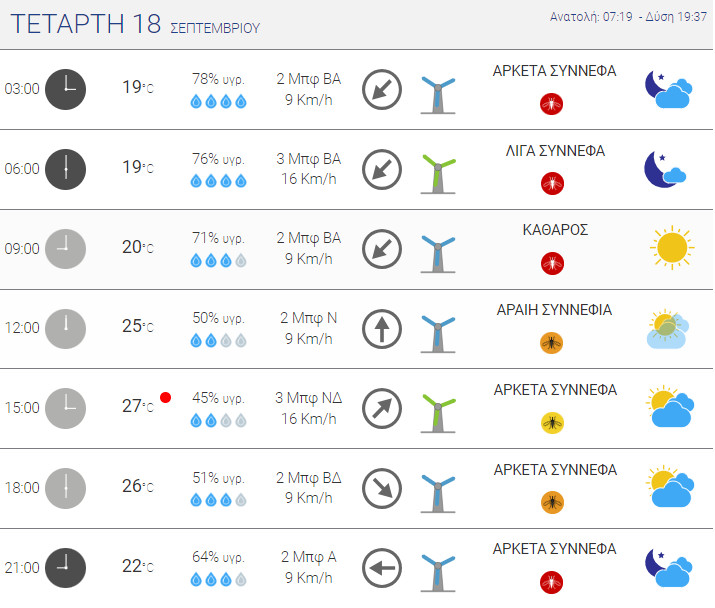Click the partly cloudy sun icon at 12:00
The width and height of the screenshot is (715, 608).
pos(668,329)
